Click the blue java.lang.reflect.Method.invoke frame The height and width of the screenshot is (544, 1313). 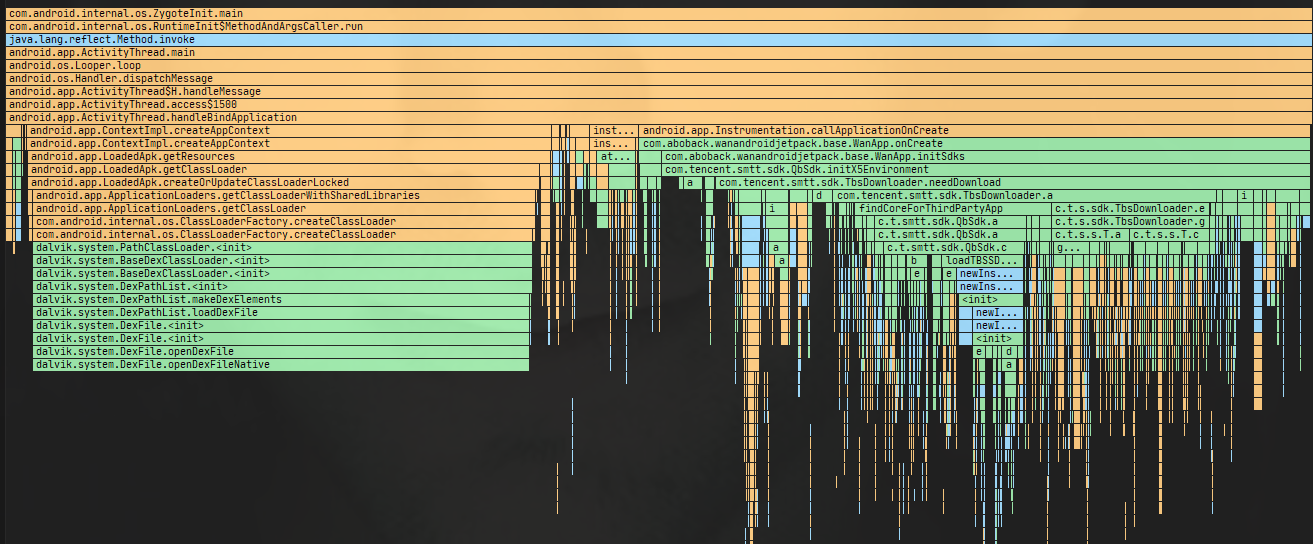pos(400,39)
